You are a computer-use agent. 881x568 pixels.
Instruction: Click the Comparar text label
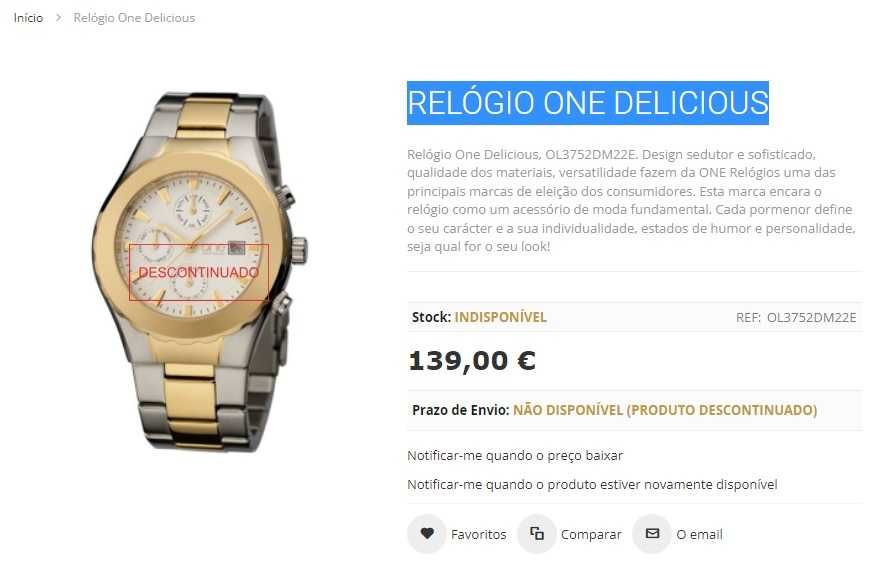[591, 534]
